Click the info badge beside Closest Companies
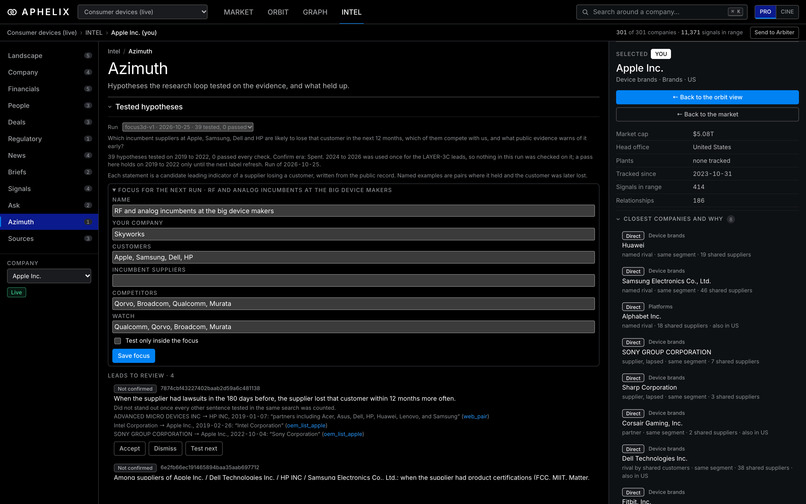Viewport: 806px width, 504px height. point(730,219)
